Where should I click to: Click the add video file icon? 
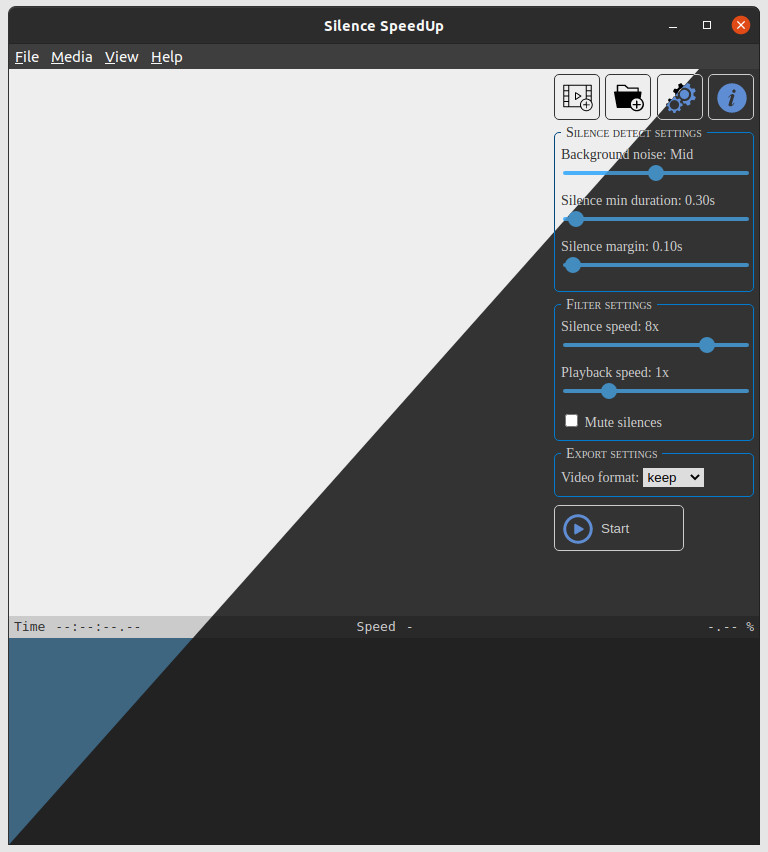[x=577, y=97]
